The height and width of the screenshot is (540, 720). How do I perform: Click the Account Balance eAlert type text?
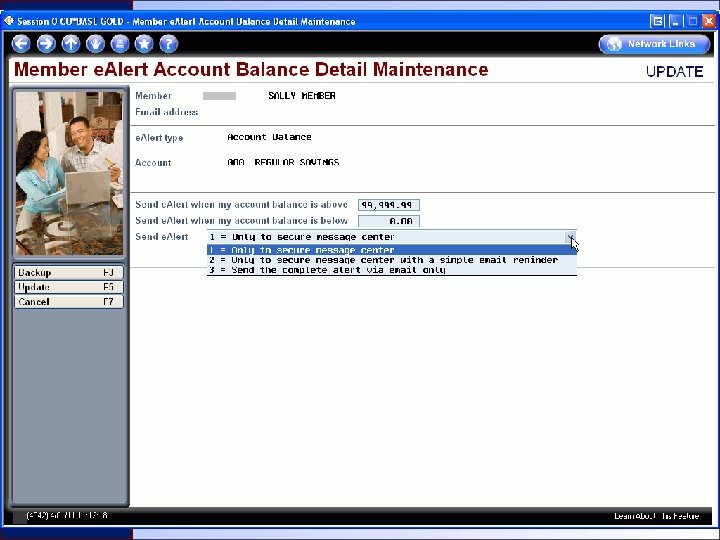[x=269, y=137]
